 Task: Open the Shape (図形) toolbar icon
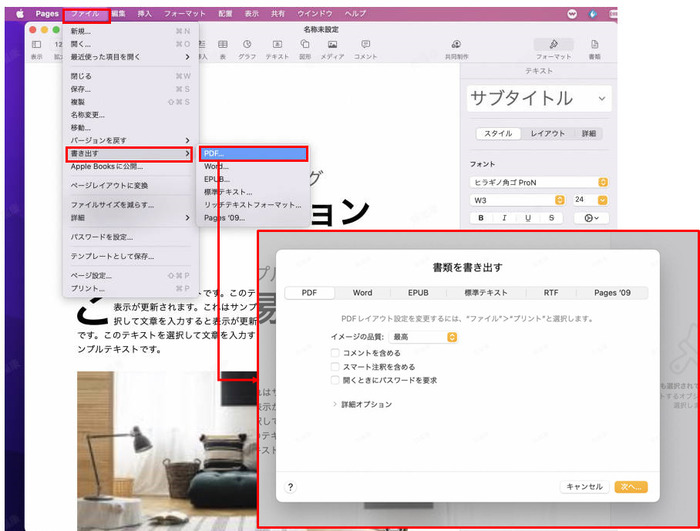(x=305, y=44)
